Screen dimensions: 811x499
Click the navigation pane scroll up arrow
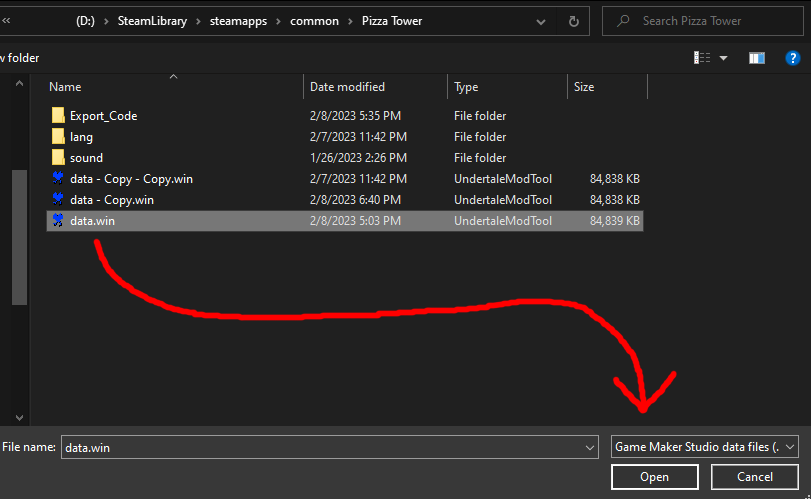pos(19,83)
